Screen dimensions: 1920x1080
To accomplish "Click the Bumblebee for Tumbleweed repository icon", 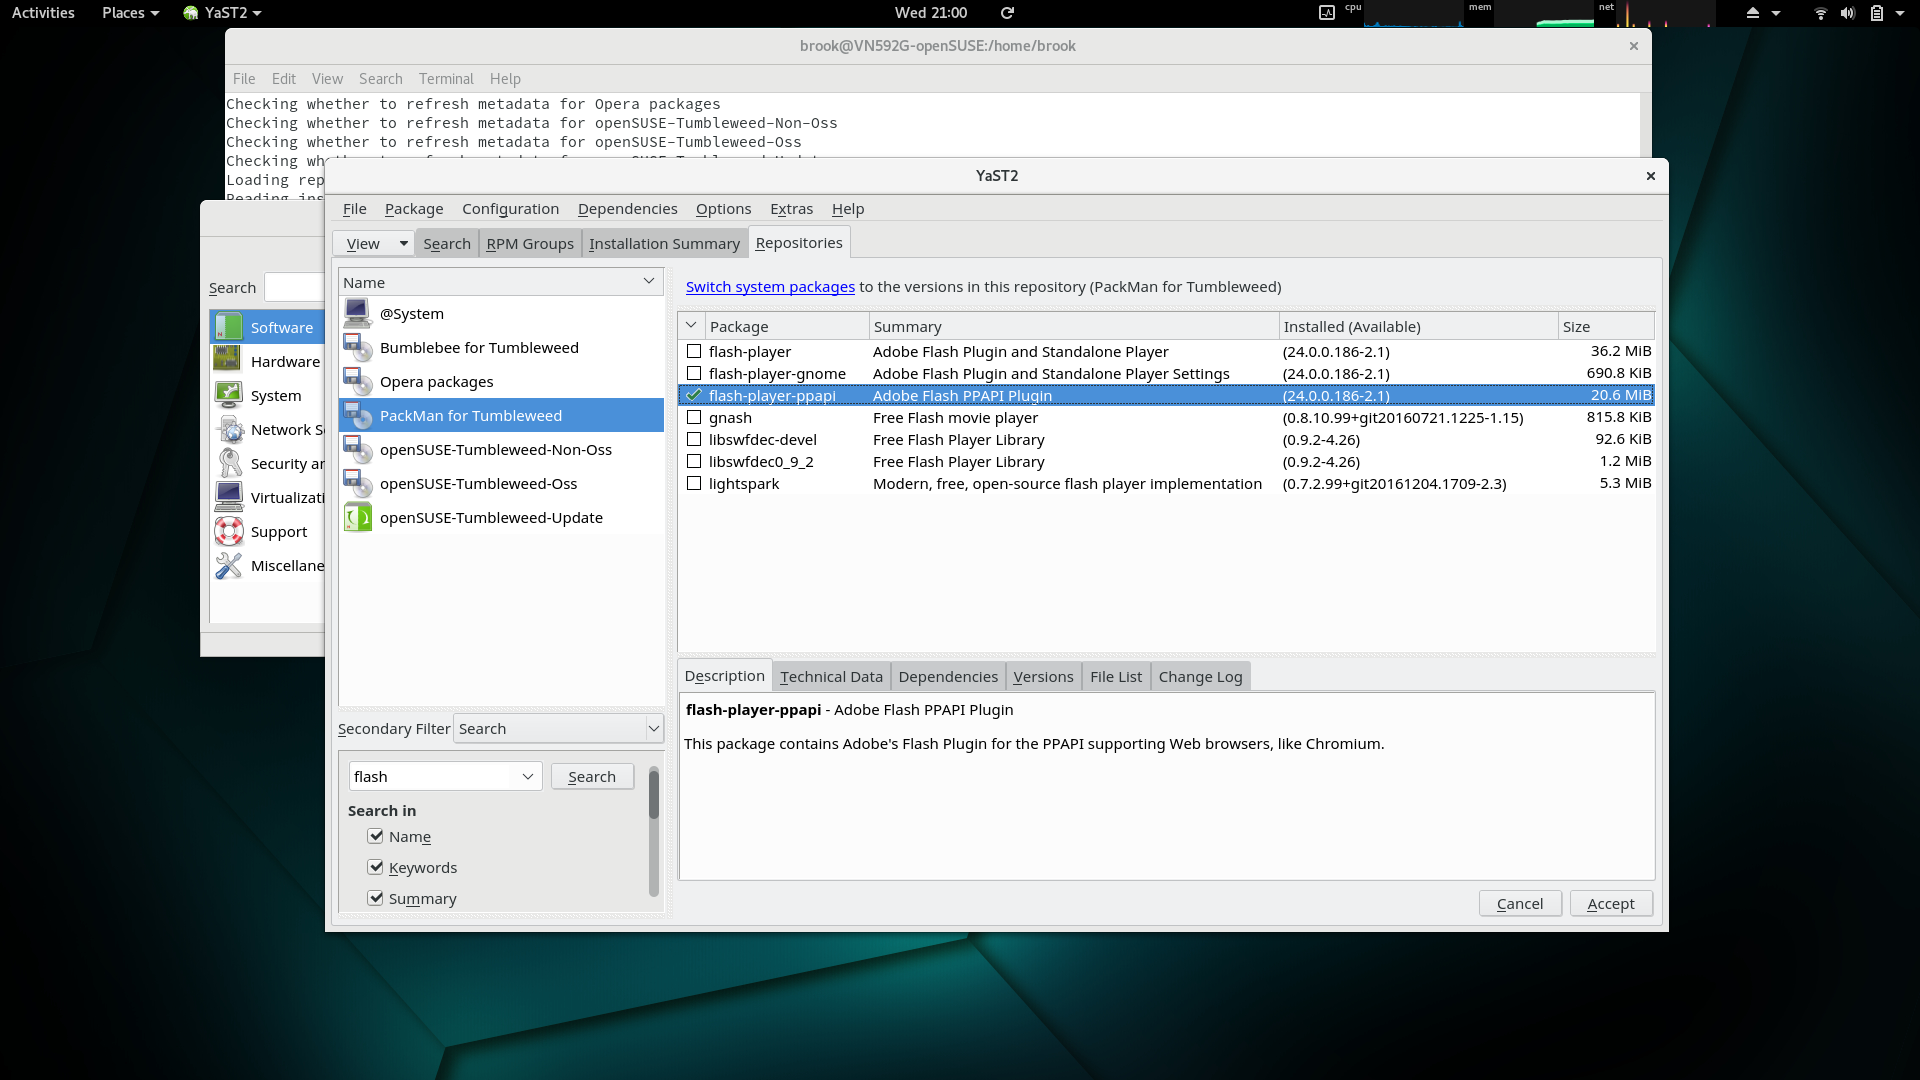I will click(x=357, y=348).
